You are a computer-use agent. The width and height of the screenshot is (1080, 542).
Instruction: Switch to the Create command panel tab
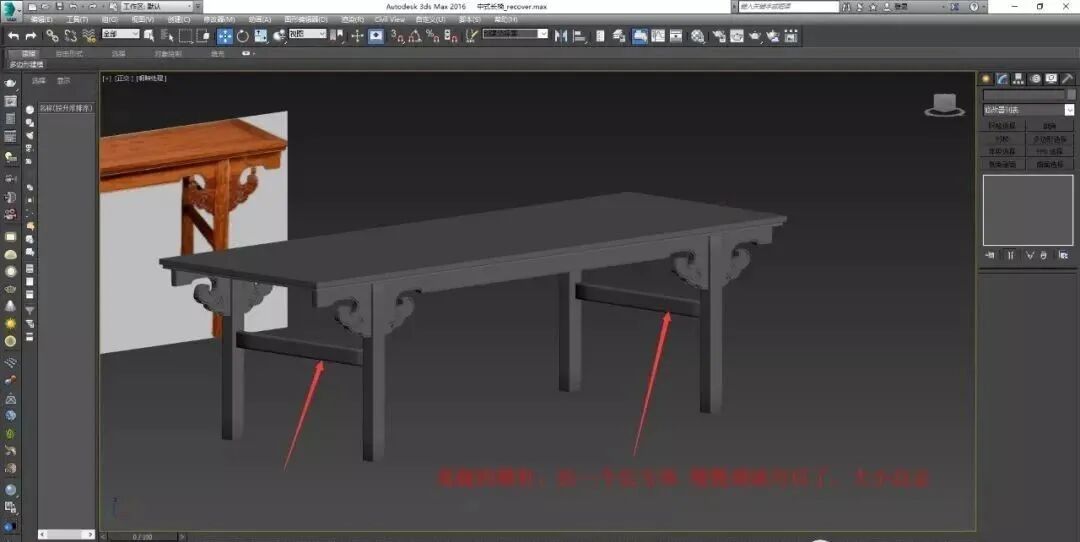tap(986, 79)
